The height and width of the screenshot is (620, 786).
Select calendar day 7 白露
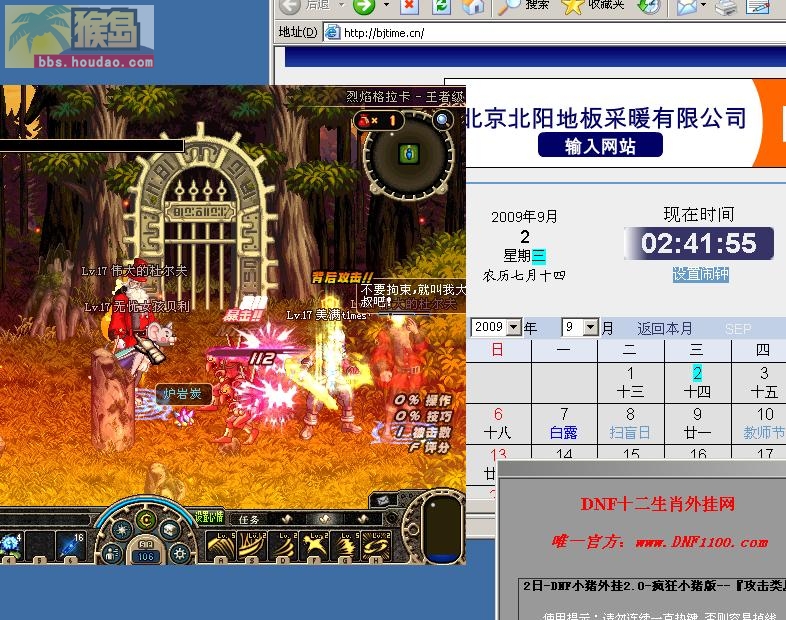(564, 424)
